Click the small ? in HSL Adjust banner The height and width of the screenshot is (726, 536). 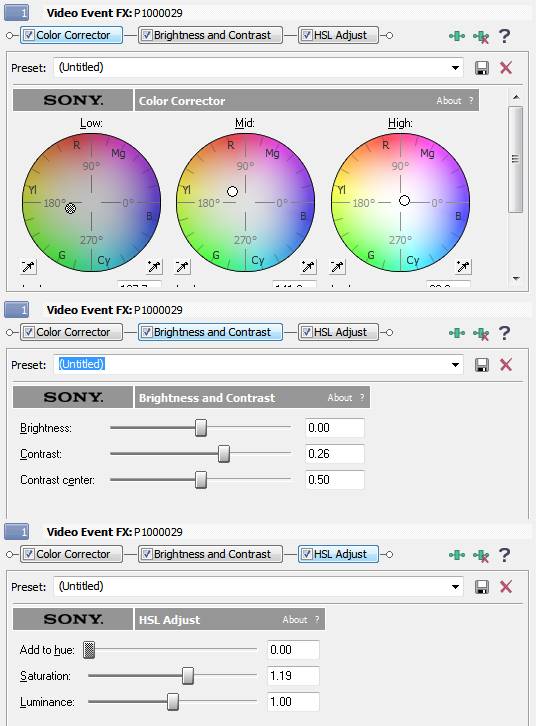[x=317, y=620]
